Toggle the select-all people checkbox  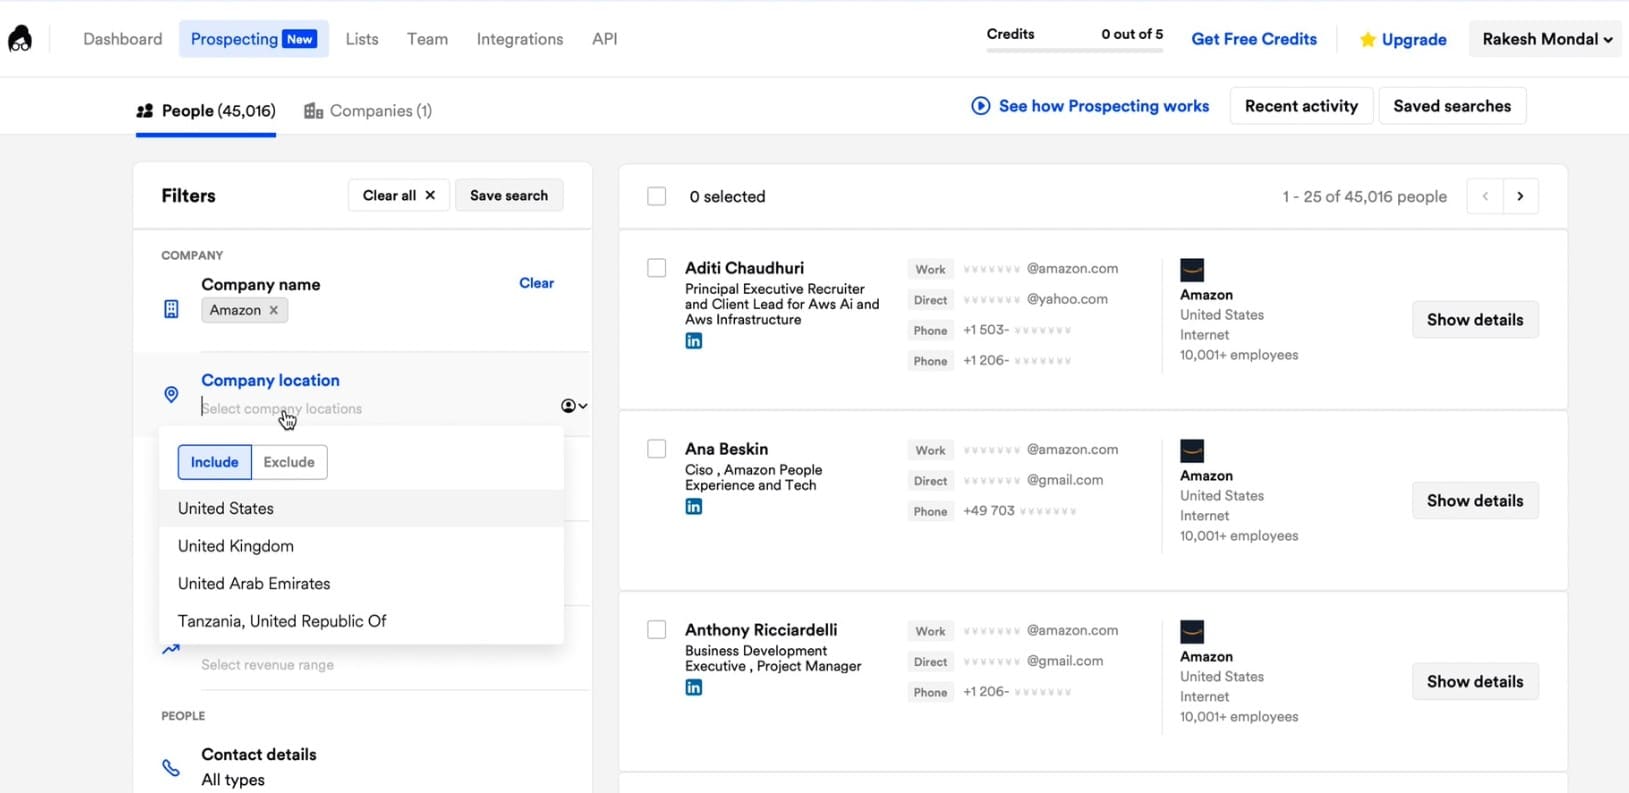click(657, 197)
